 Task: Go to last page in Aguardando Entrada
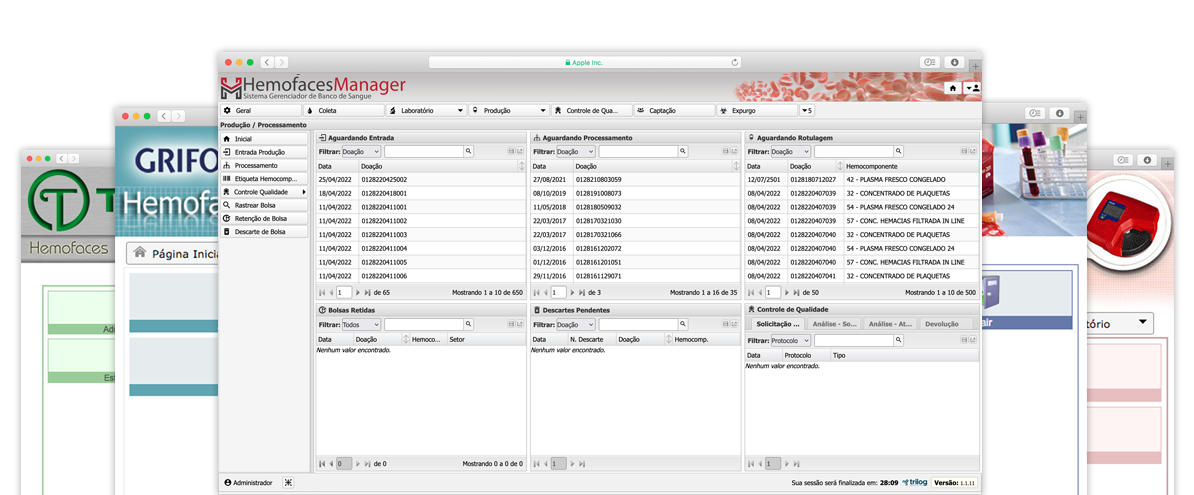(x=368, y=292)
